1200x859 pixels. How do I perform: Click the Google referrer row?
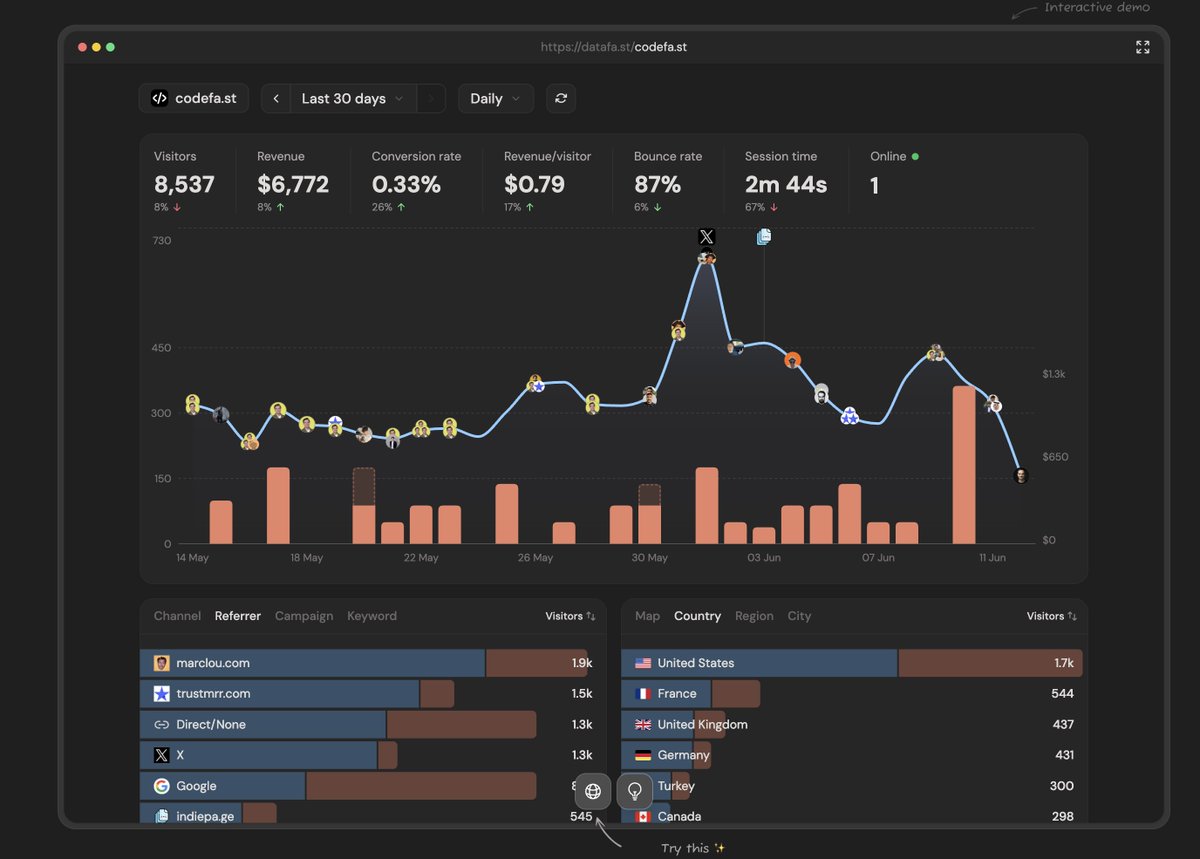(x=371, y=786)
